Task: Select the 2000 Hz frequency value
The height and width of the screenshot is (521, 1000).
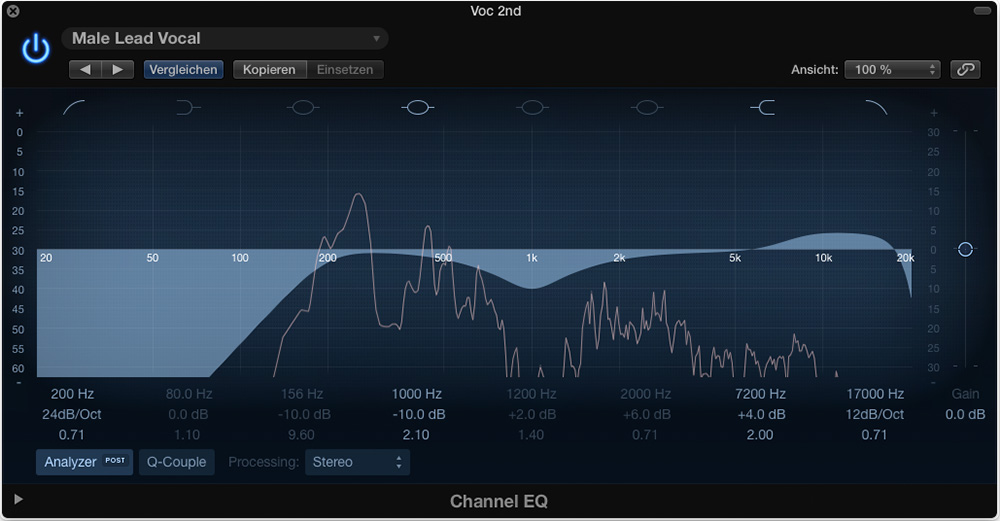Action: point(645,394)
